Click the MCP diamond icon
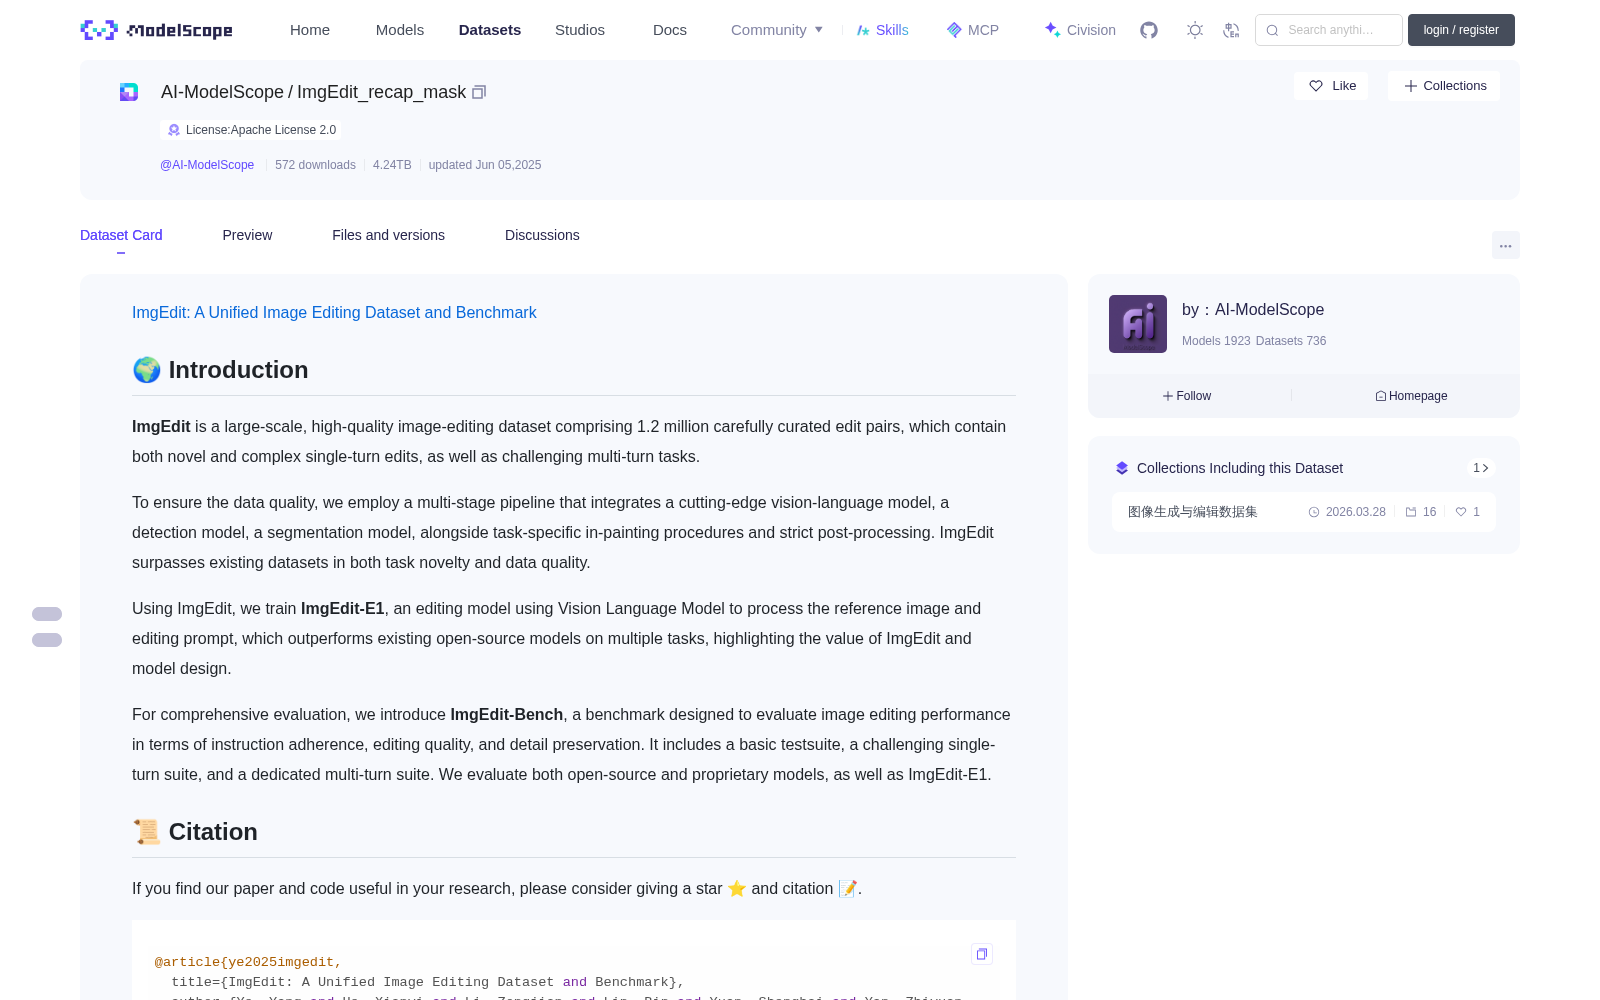The height and width of the screenshot is (1000, 1600). pyautogui.click(x=954, y=30)
